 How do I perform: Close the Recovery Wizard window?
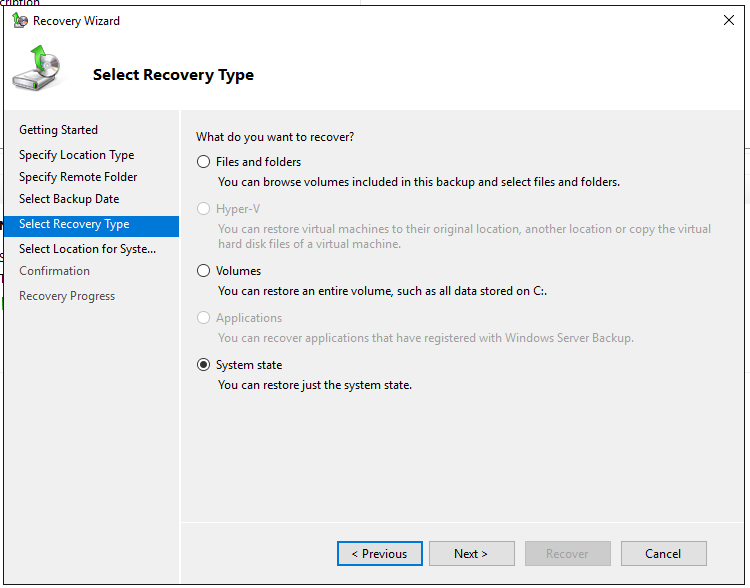pyautogui.click(x=728, y=21)
